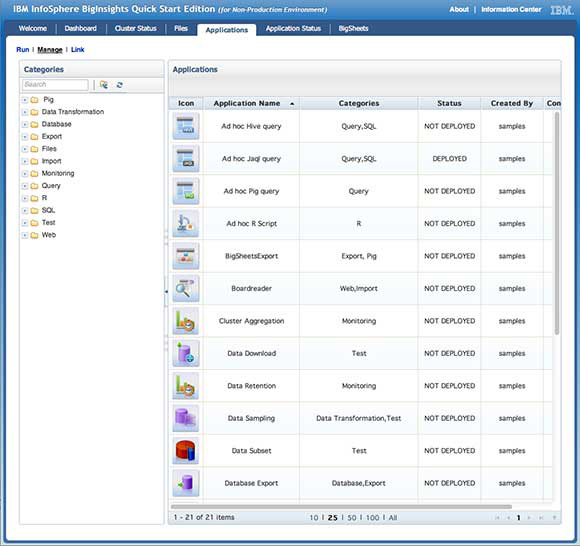Expand the Pig category

point(25,100)
